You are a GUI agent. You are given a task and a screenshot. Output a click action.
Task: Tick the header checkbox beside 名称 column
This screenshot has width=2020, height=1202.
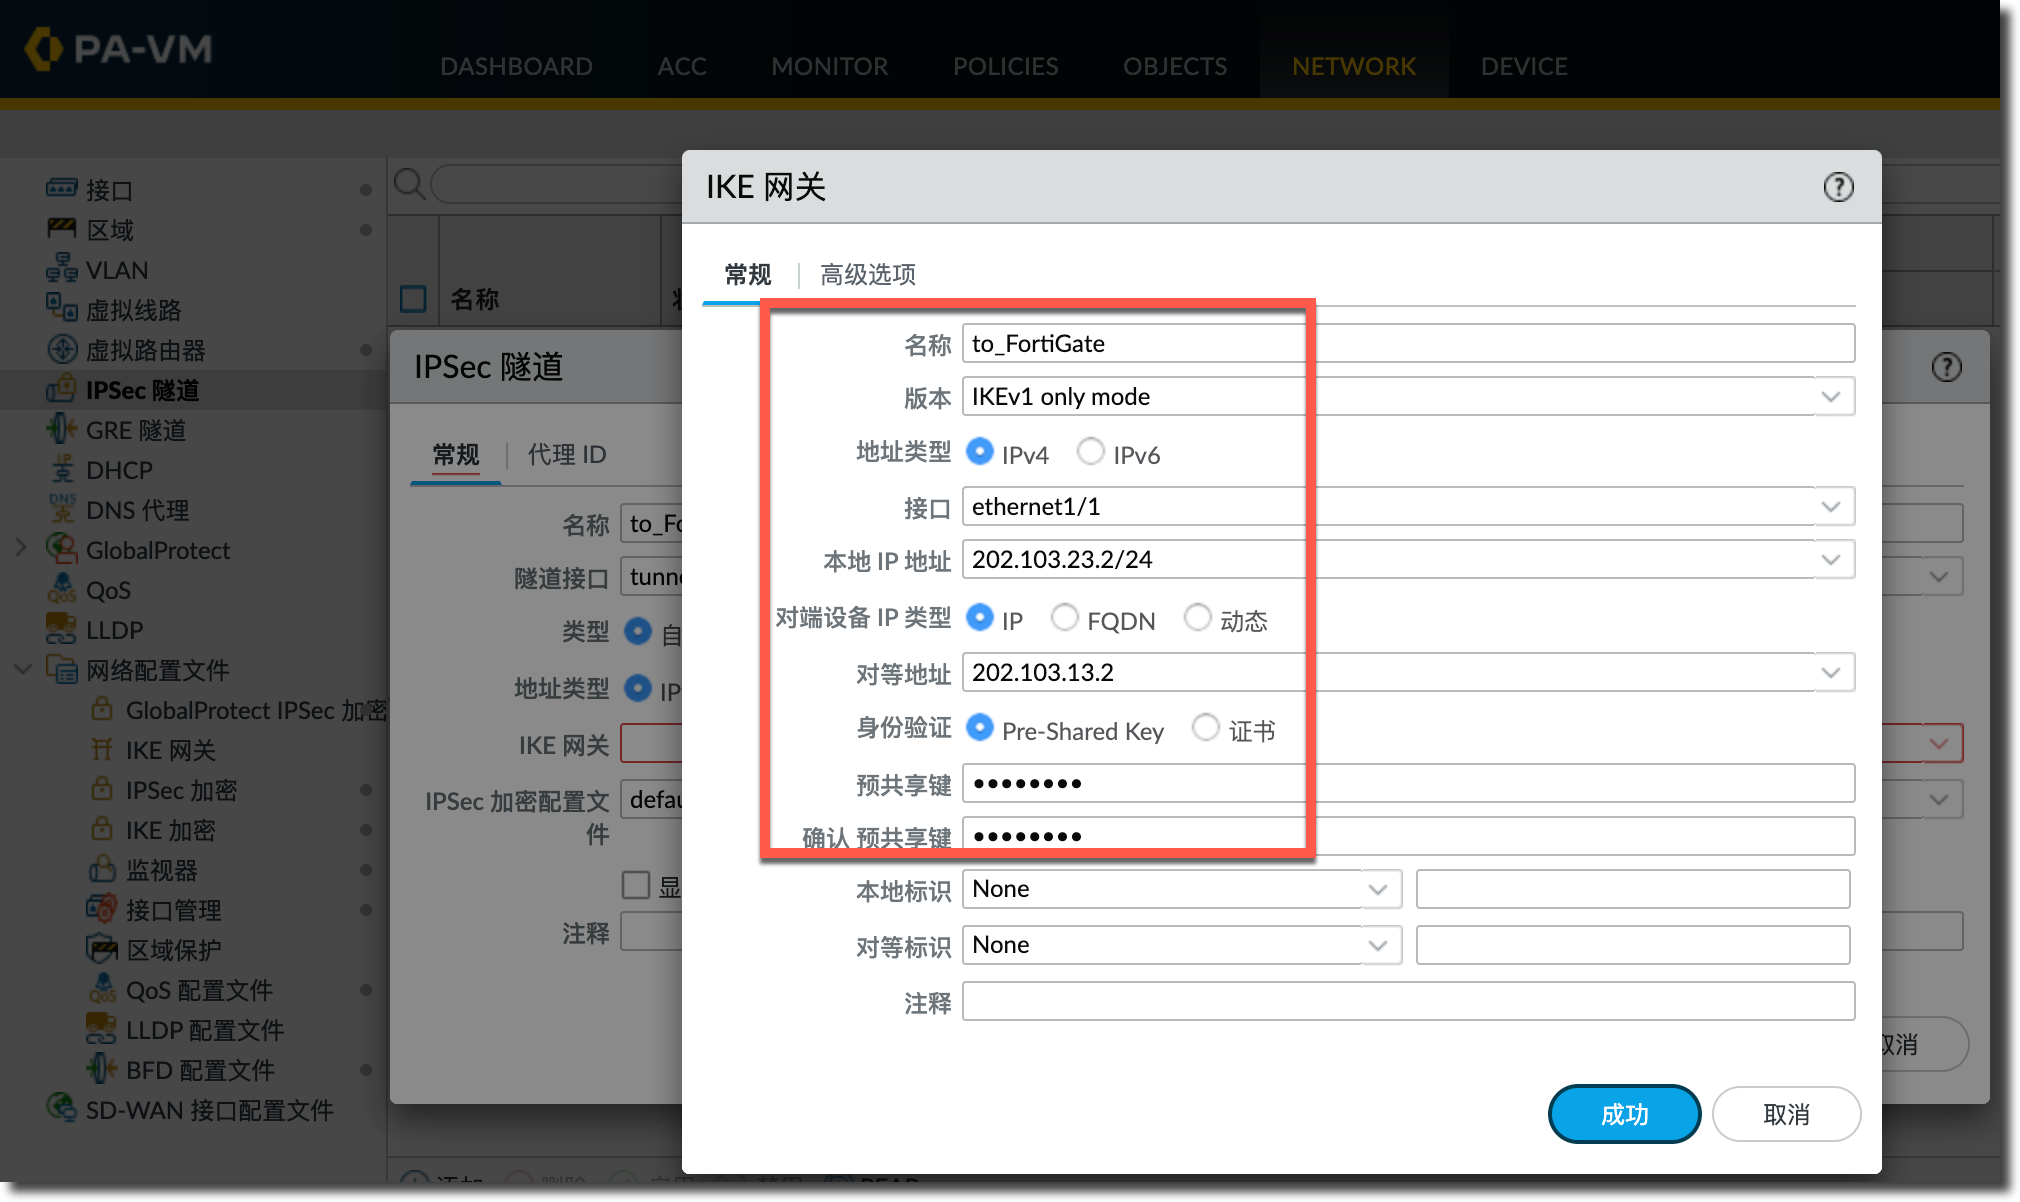413,298
